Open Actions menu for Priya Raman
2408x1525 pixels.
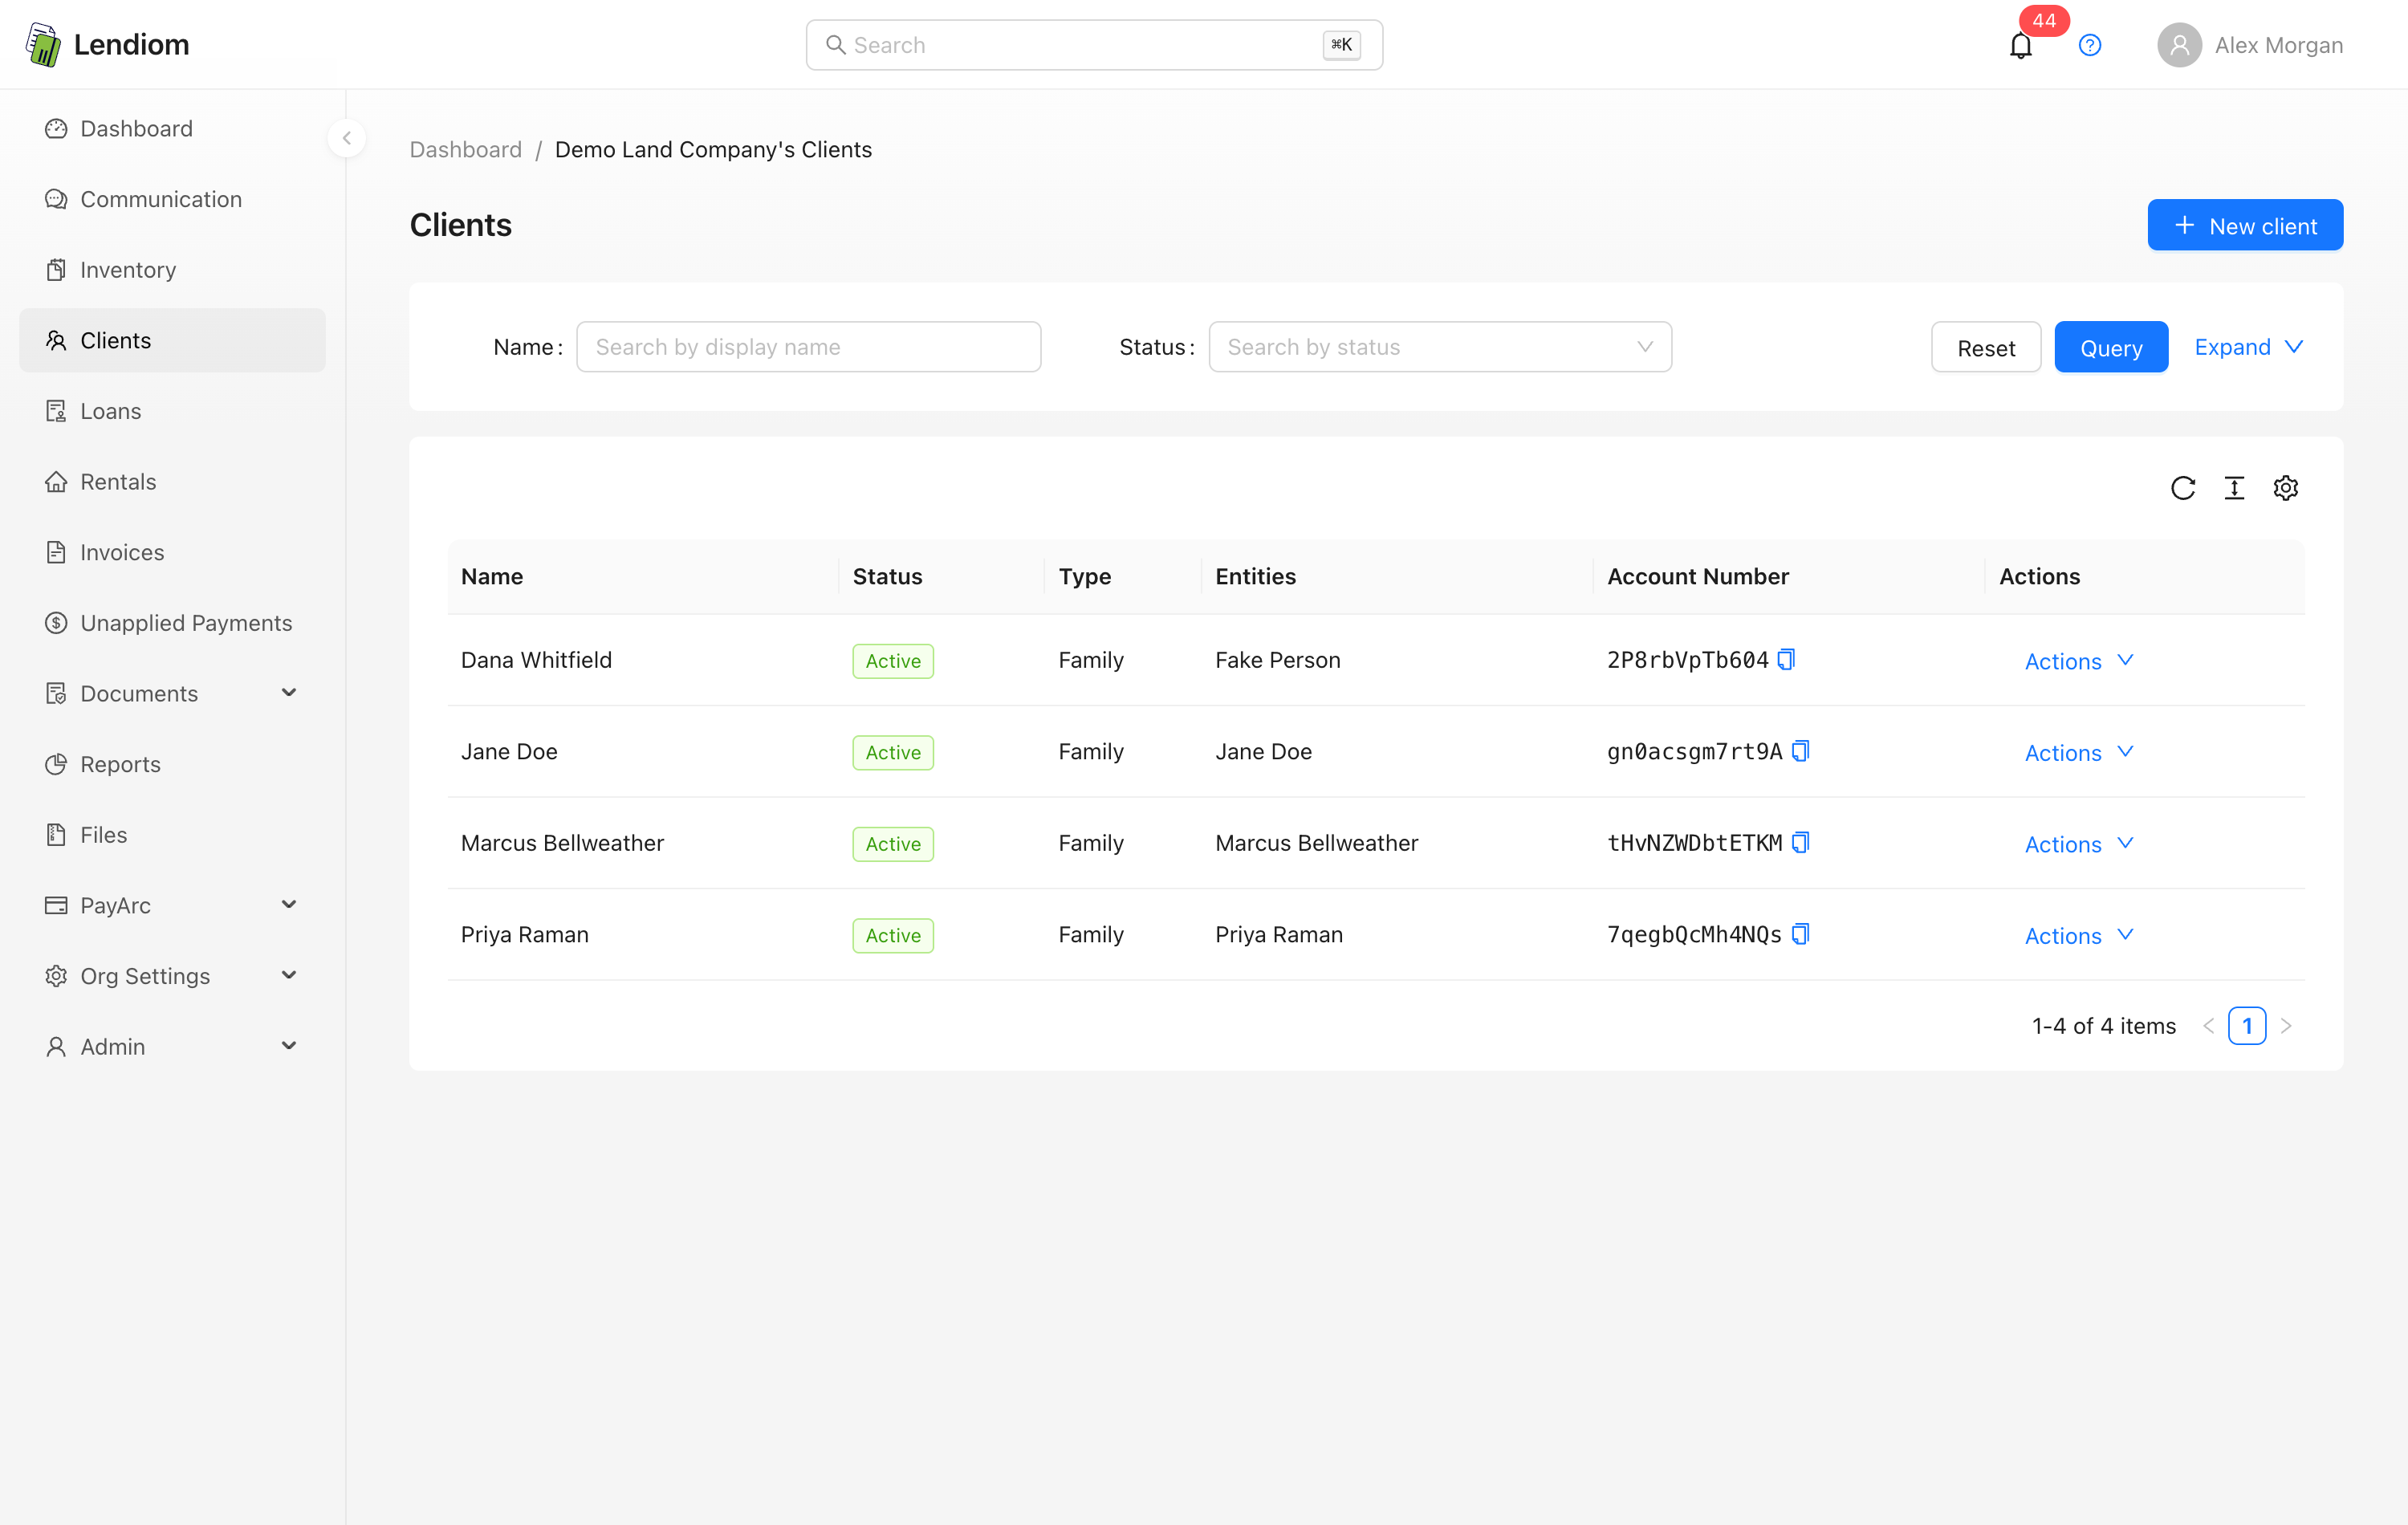coord(2079,936)
